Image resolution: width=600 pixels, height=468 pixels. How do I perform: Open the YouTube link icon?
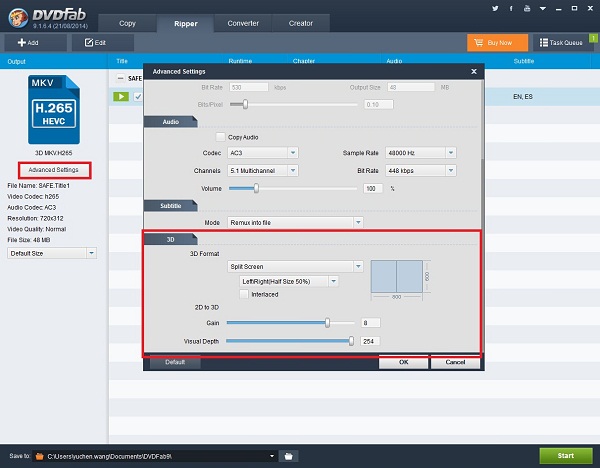click(x=527, y=8)
